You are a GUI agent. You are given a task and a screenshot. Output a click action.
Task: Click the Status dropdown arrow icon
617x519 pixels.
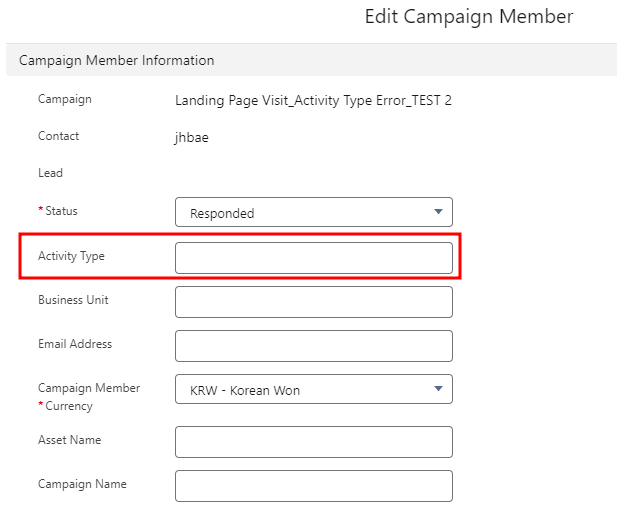[438, 212]
